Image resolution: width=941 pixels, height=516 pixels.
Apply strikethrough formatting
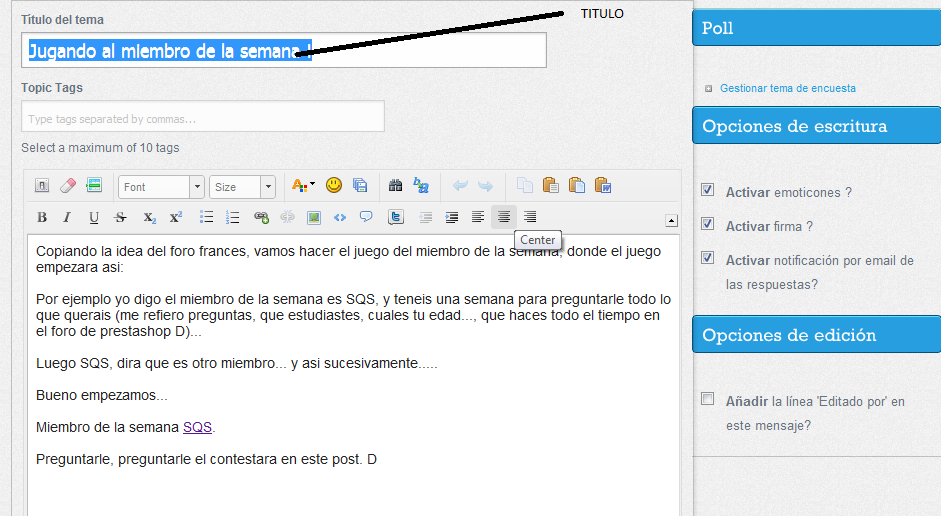(x=121, y=217)
